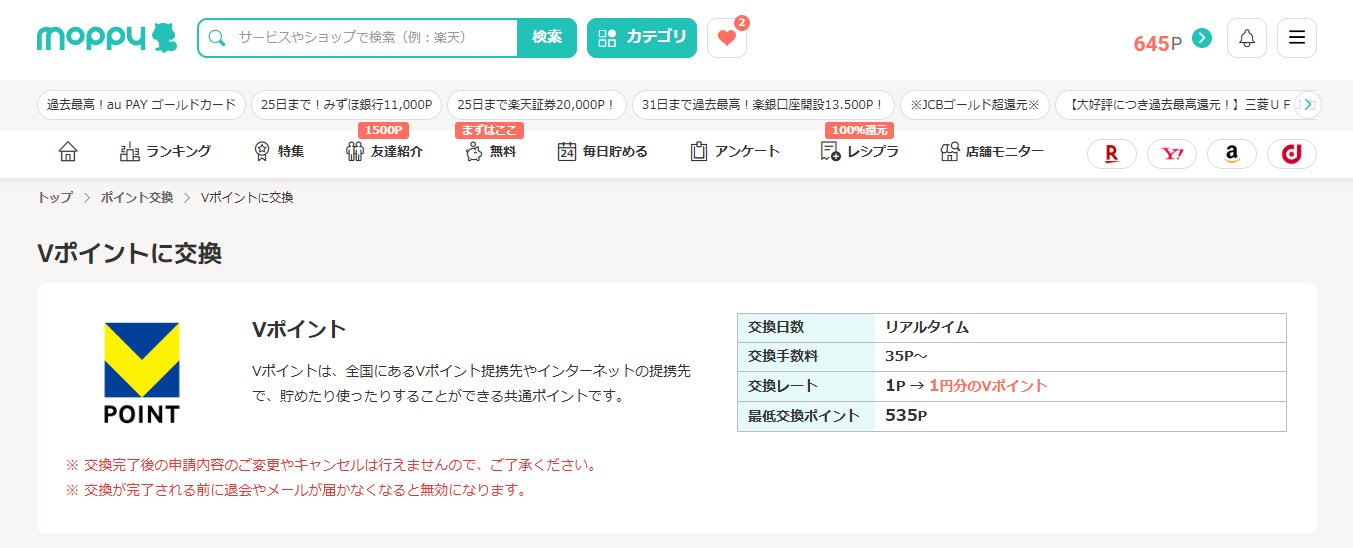Click the 交換手数料 table label

(x=783, y=356)
